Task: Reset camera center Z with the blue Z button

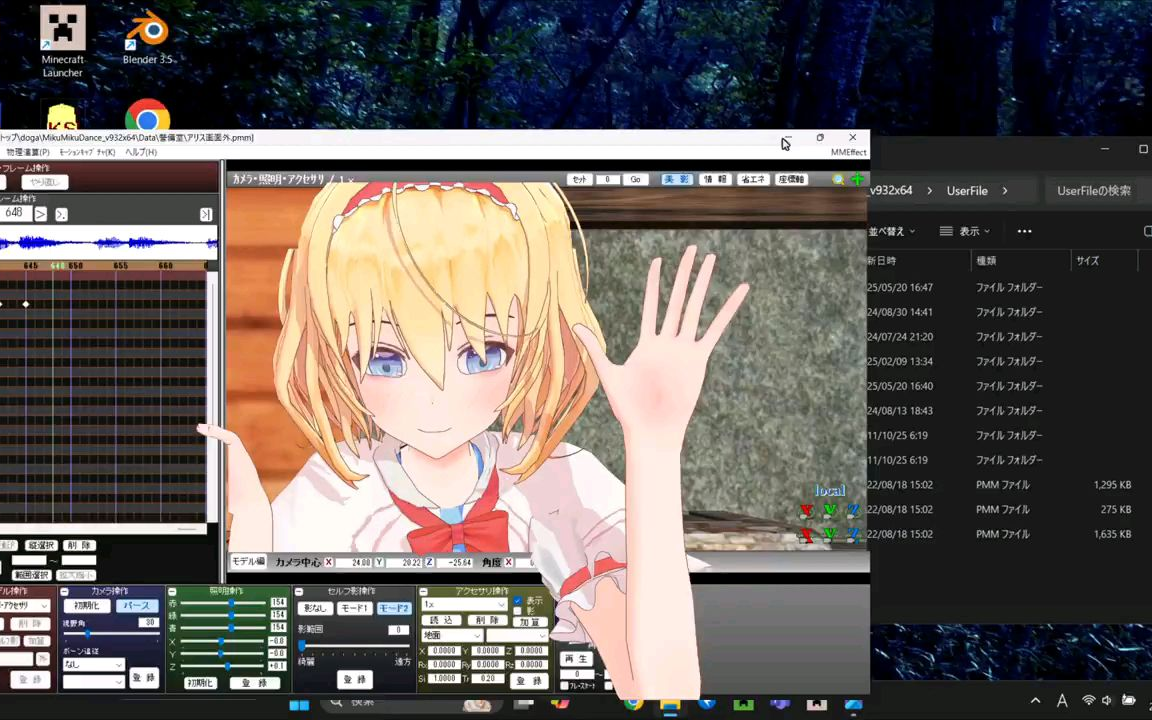Action: pyautogui.click(x=429, y=562)
